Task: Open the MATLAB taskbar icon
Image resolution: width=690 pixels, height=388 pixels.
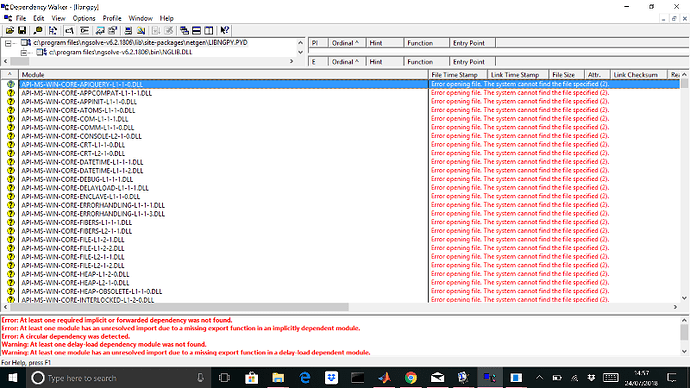Action: pyautogui.click(x=384, y=378)
